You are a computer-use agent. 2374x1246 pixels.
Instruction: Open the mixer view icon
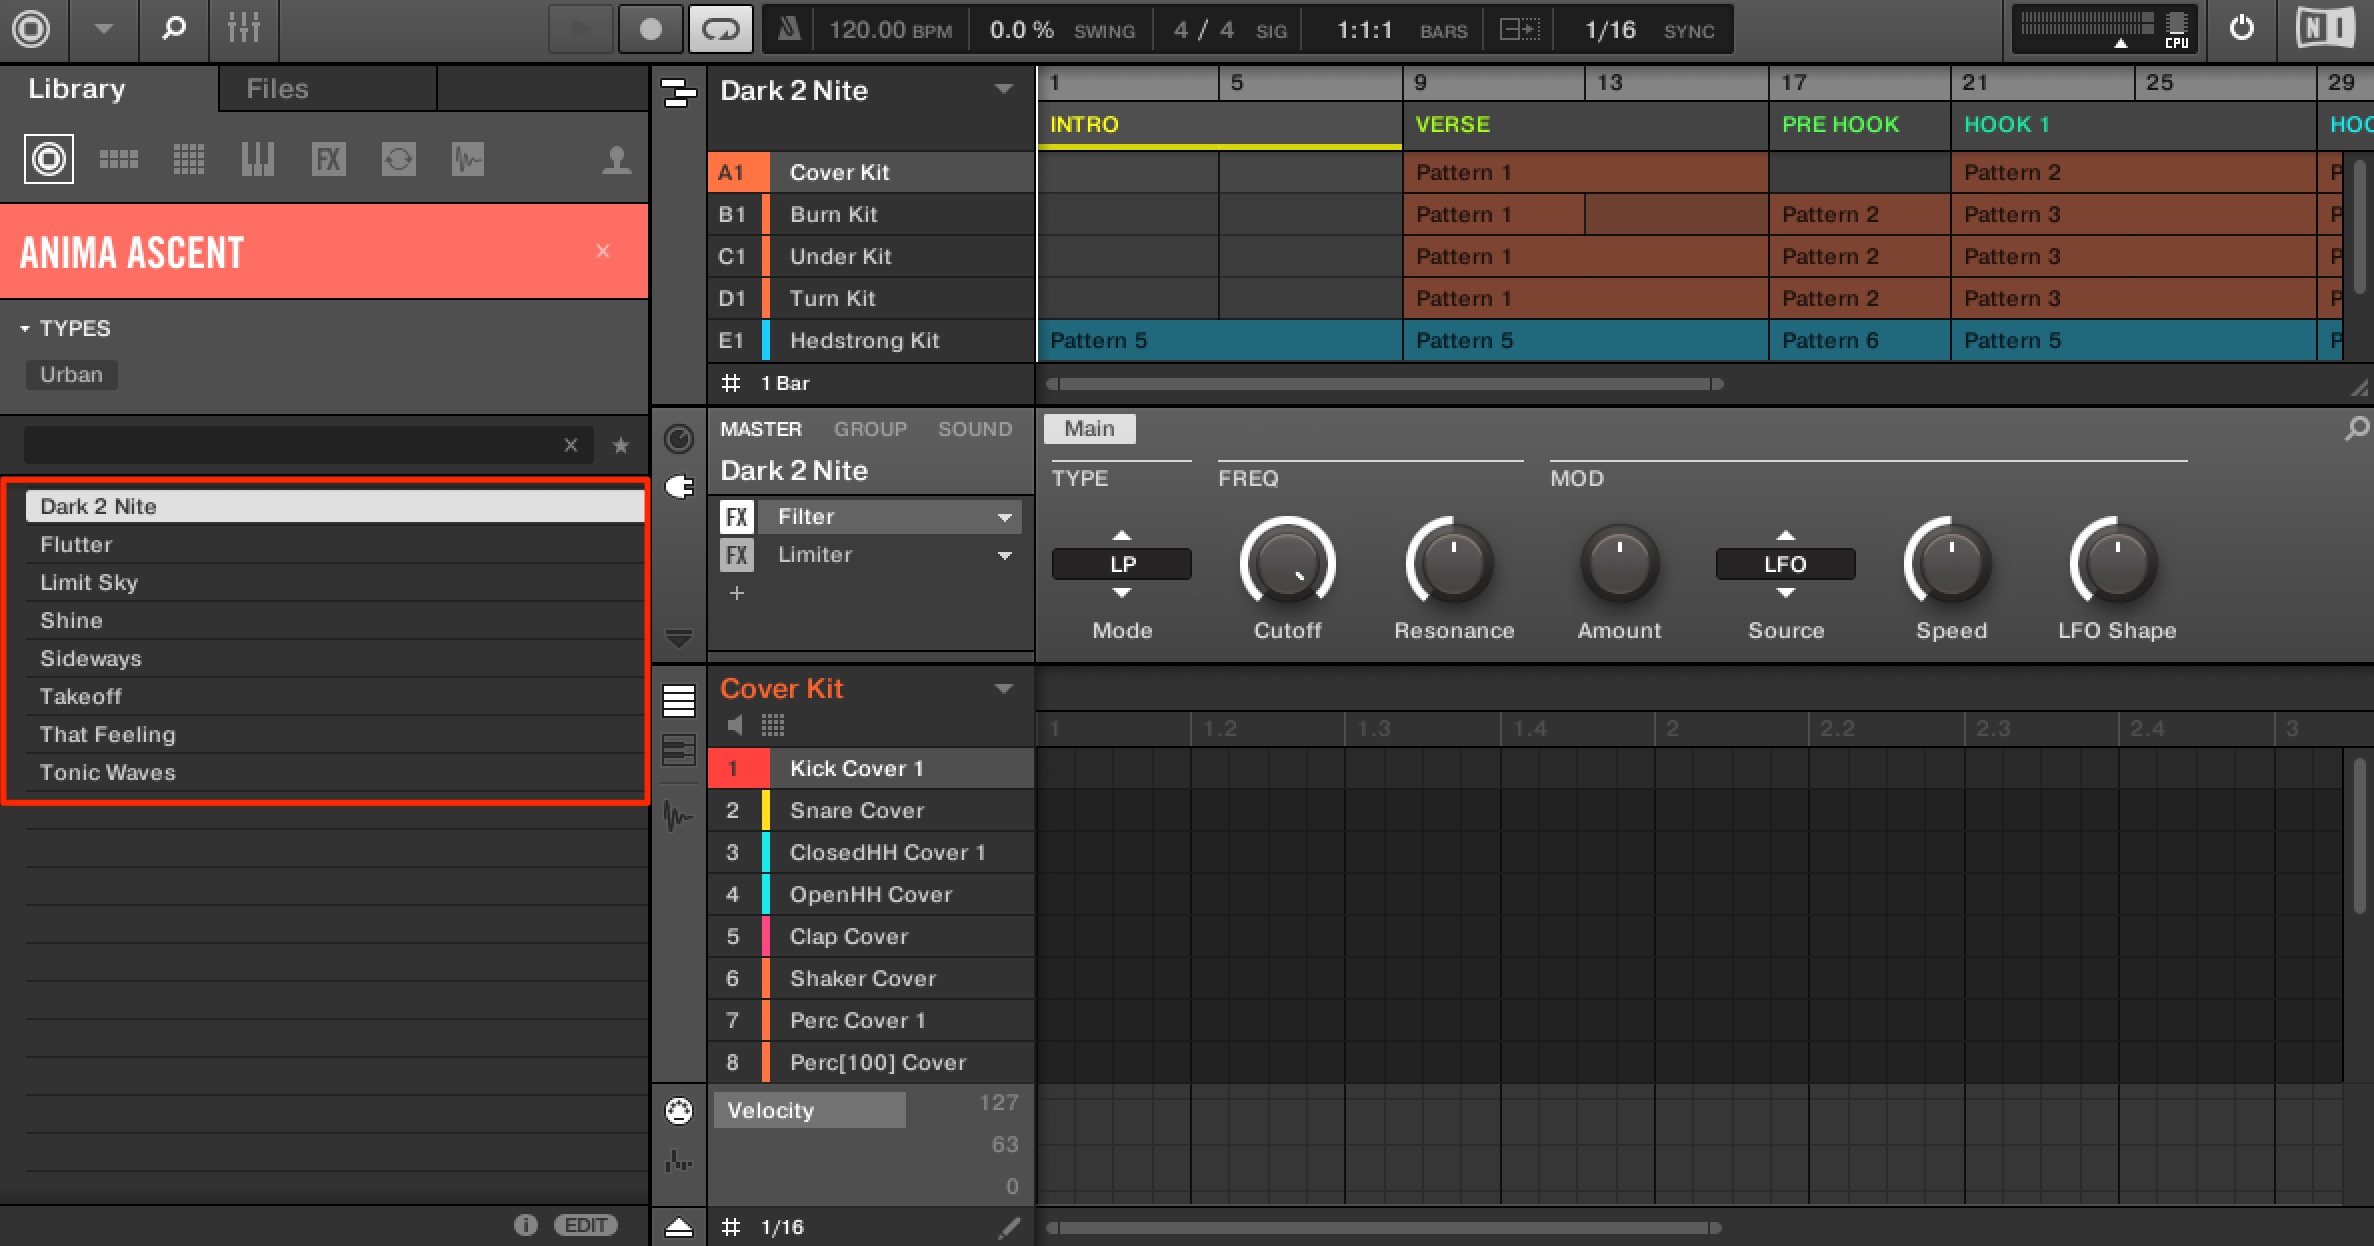(x=243, y=29)
